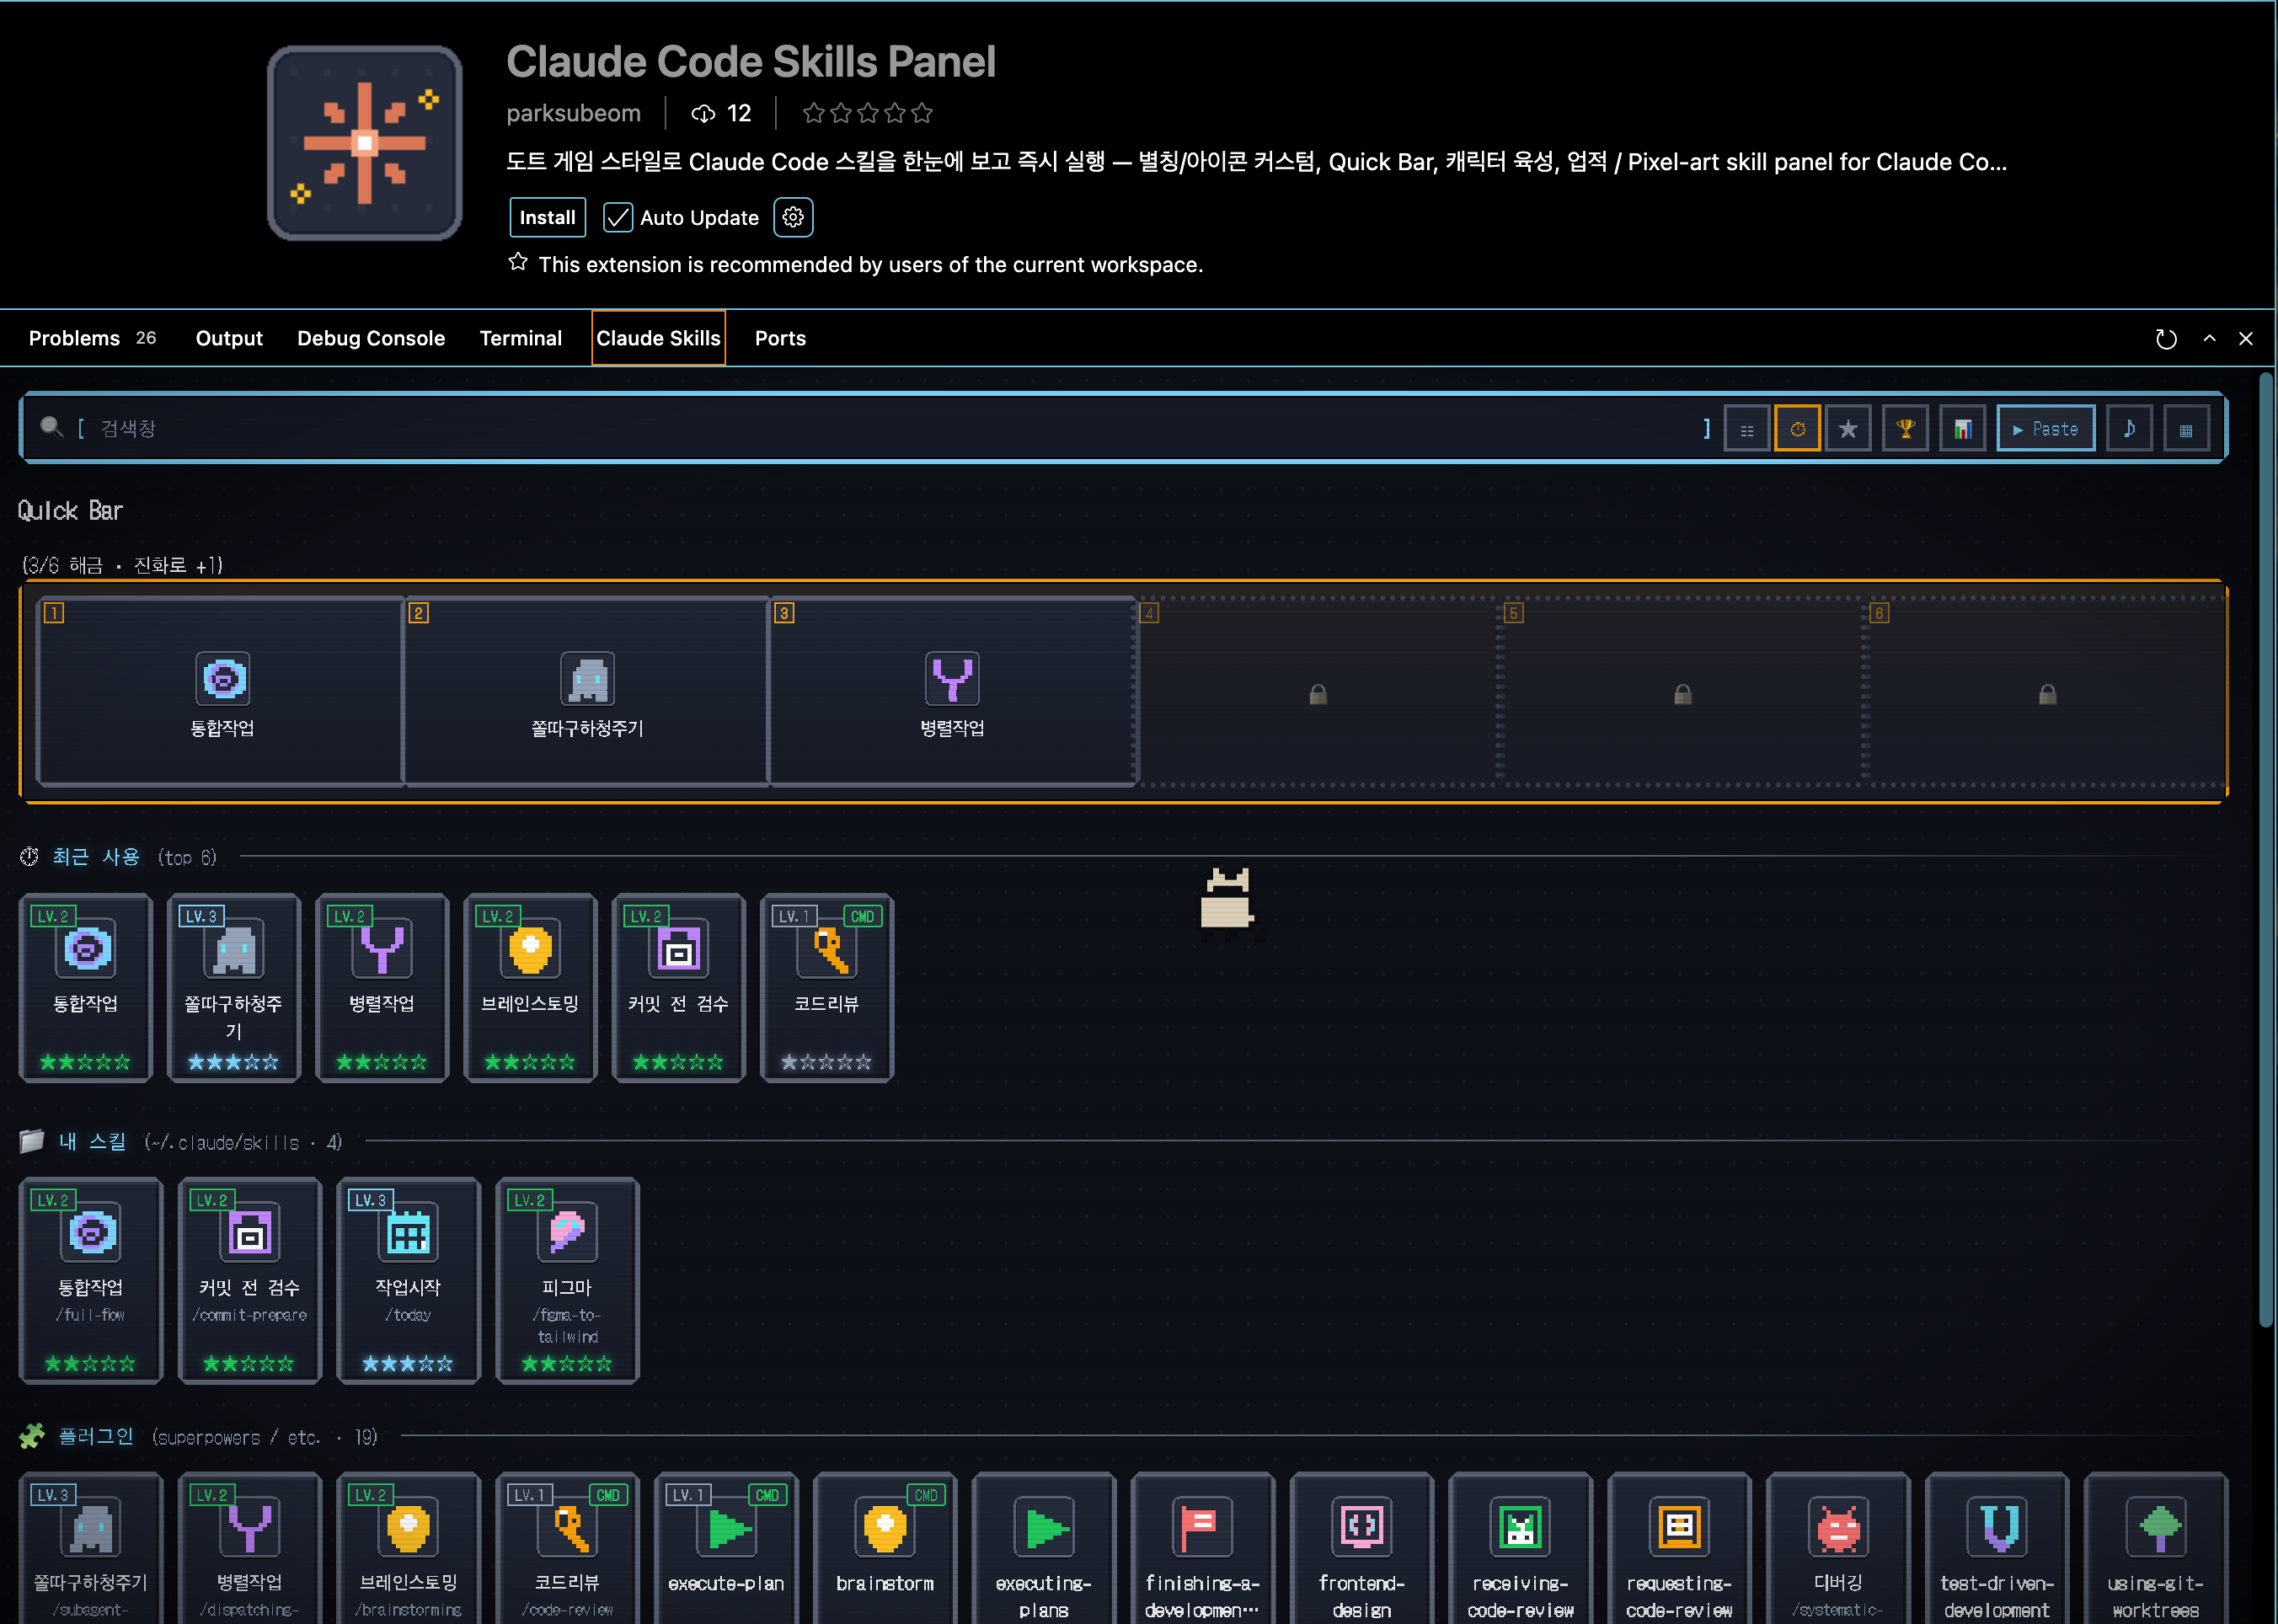This screenshot has height=1624, width=2278.
Task: Click the Paste mode button
Action: pos(2045,429)
